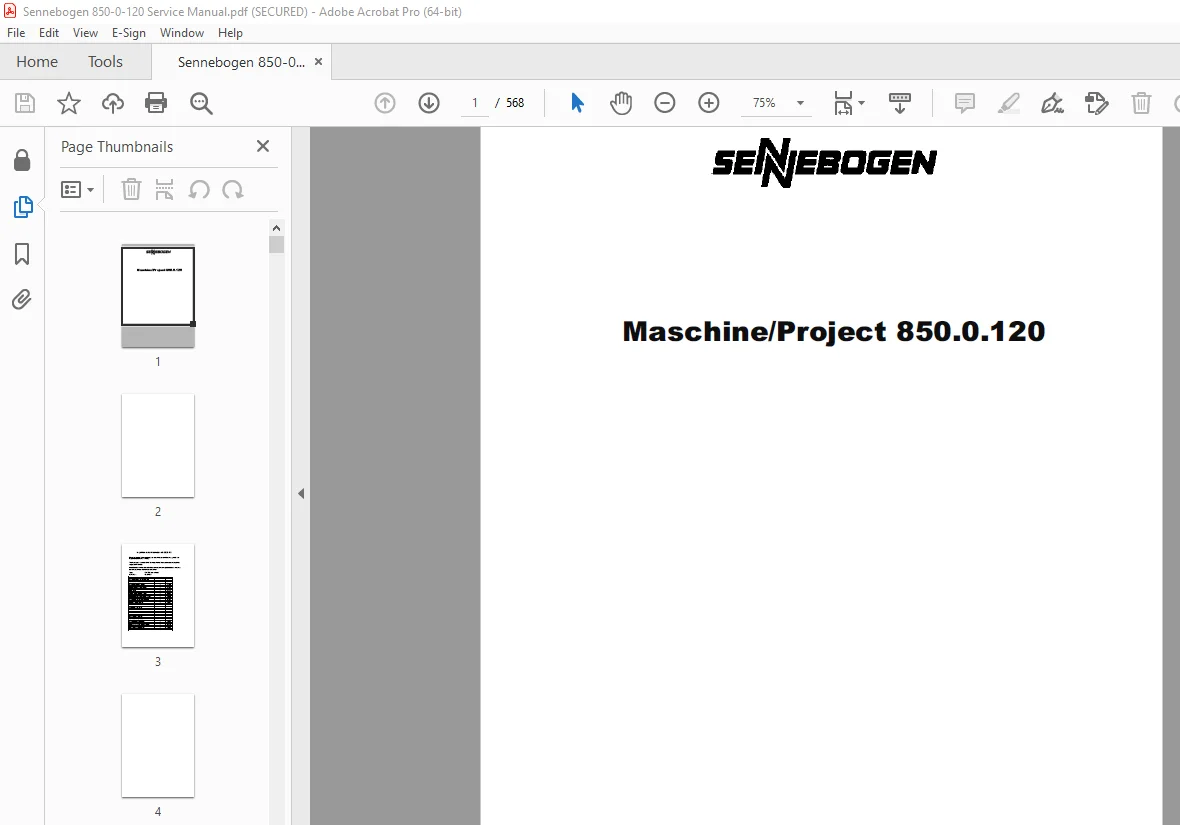Add a sticky note comment
The height and width of the screenshot is (825, 1180).
(965, 103)
